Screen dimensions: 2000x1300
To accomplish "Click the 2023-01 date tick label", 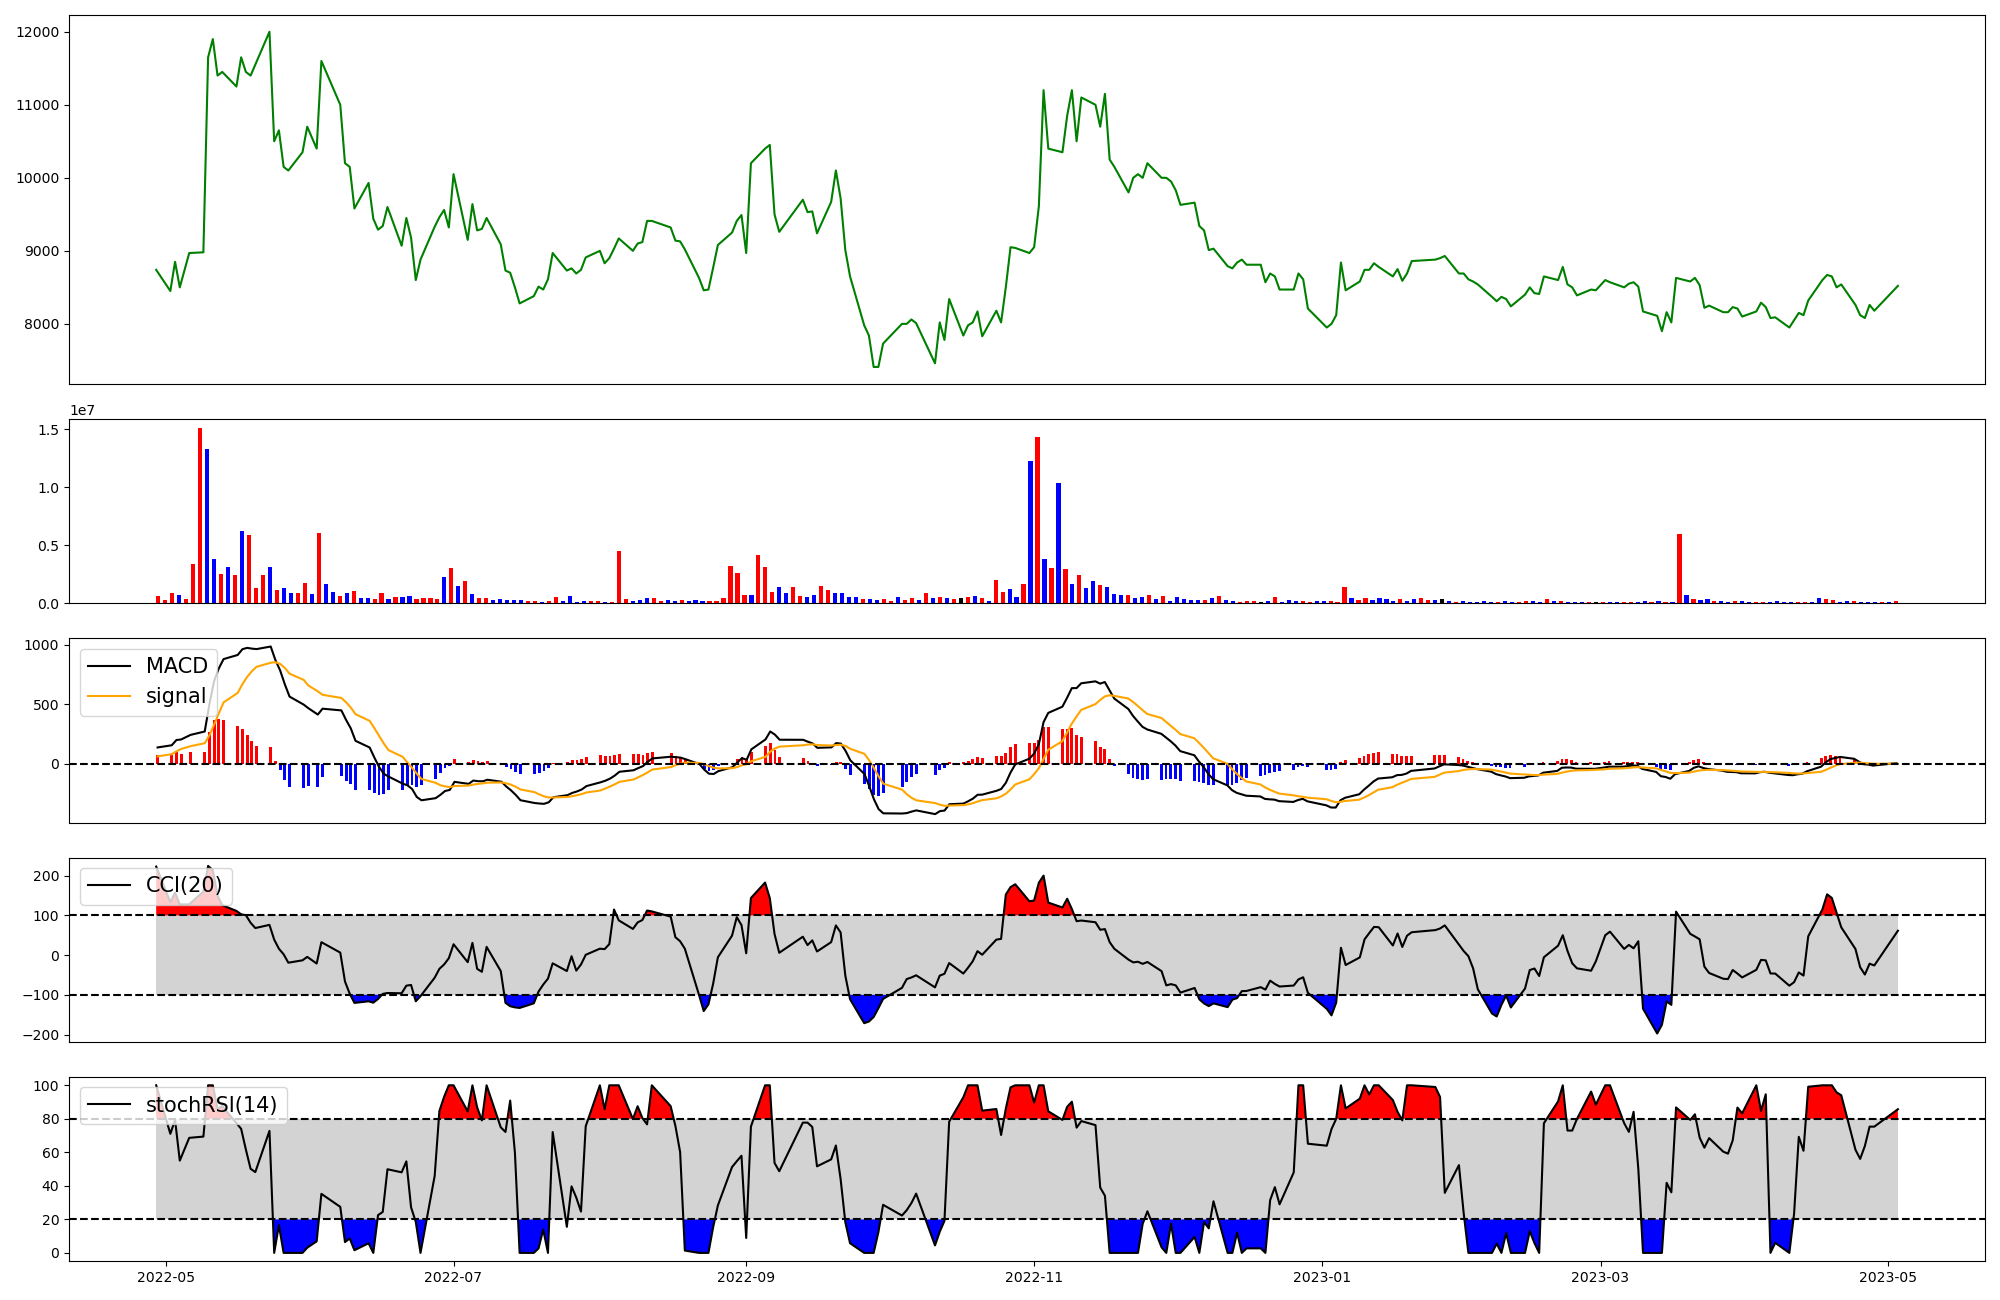I will [x=1322, y=1277].
